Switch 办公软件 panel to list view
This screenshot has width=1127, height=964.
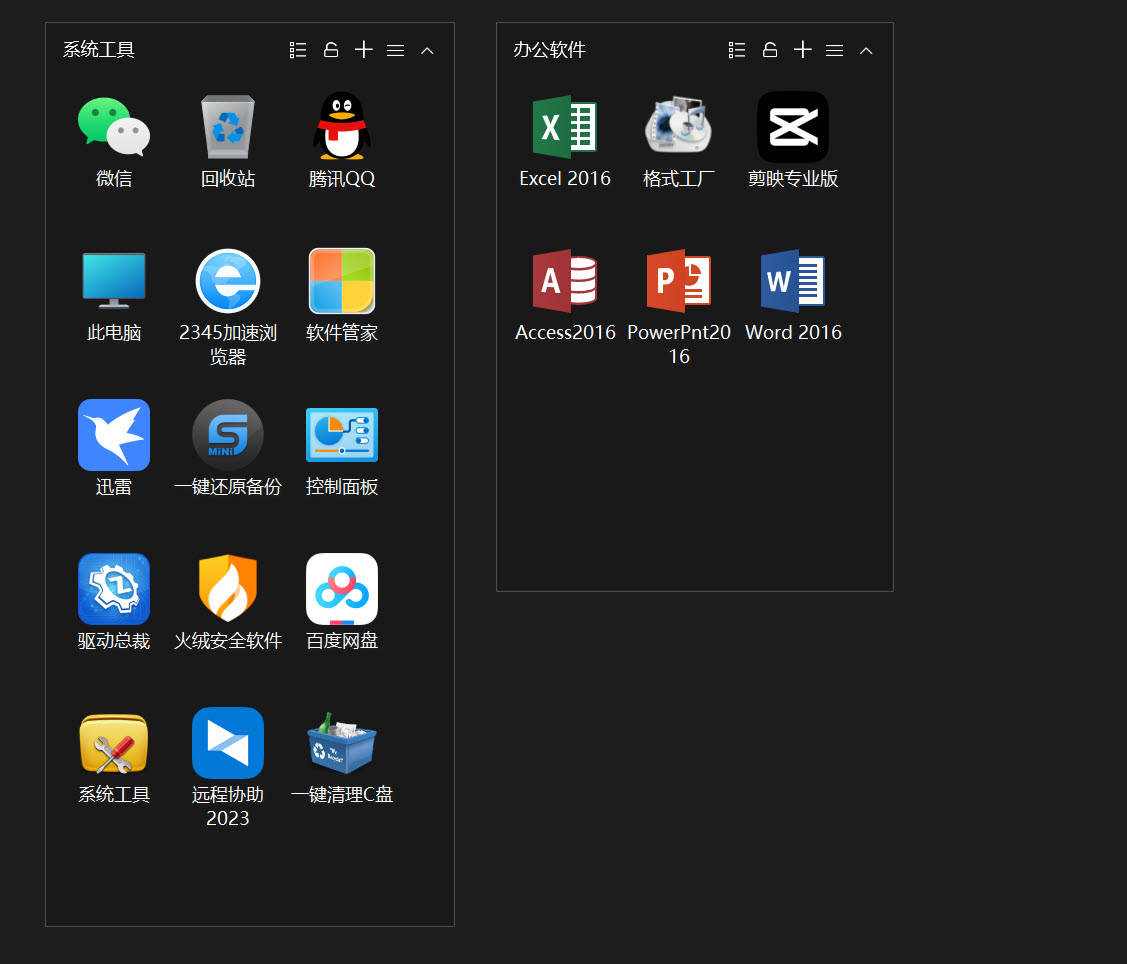point(737,50)
